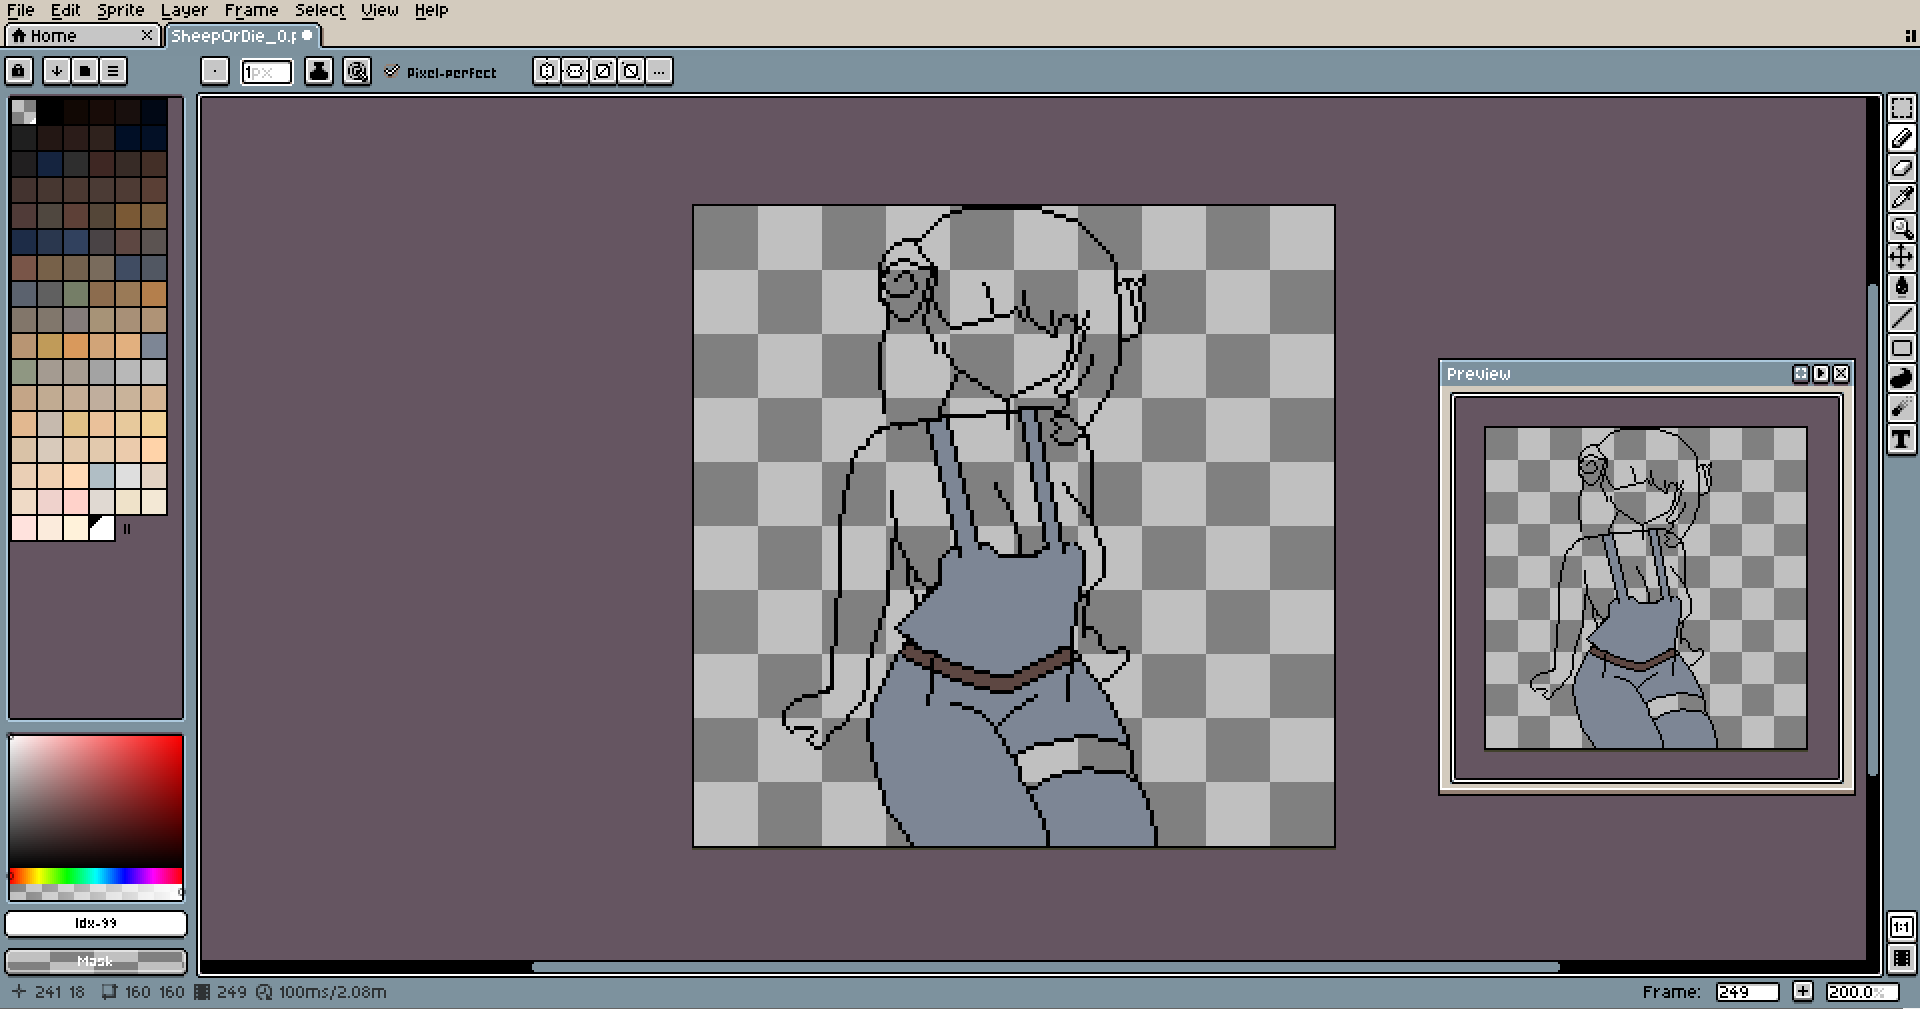Select the Text tool
Image resolution: width=1920 pixels, height=1009 pixels.
click(1901, 439)
